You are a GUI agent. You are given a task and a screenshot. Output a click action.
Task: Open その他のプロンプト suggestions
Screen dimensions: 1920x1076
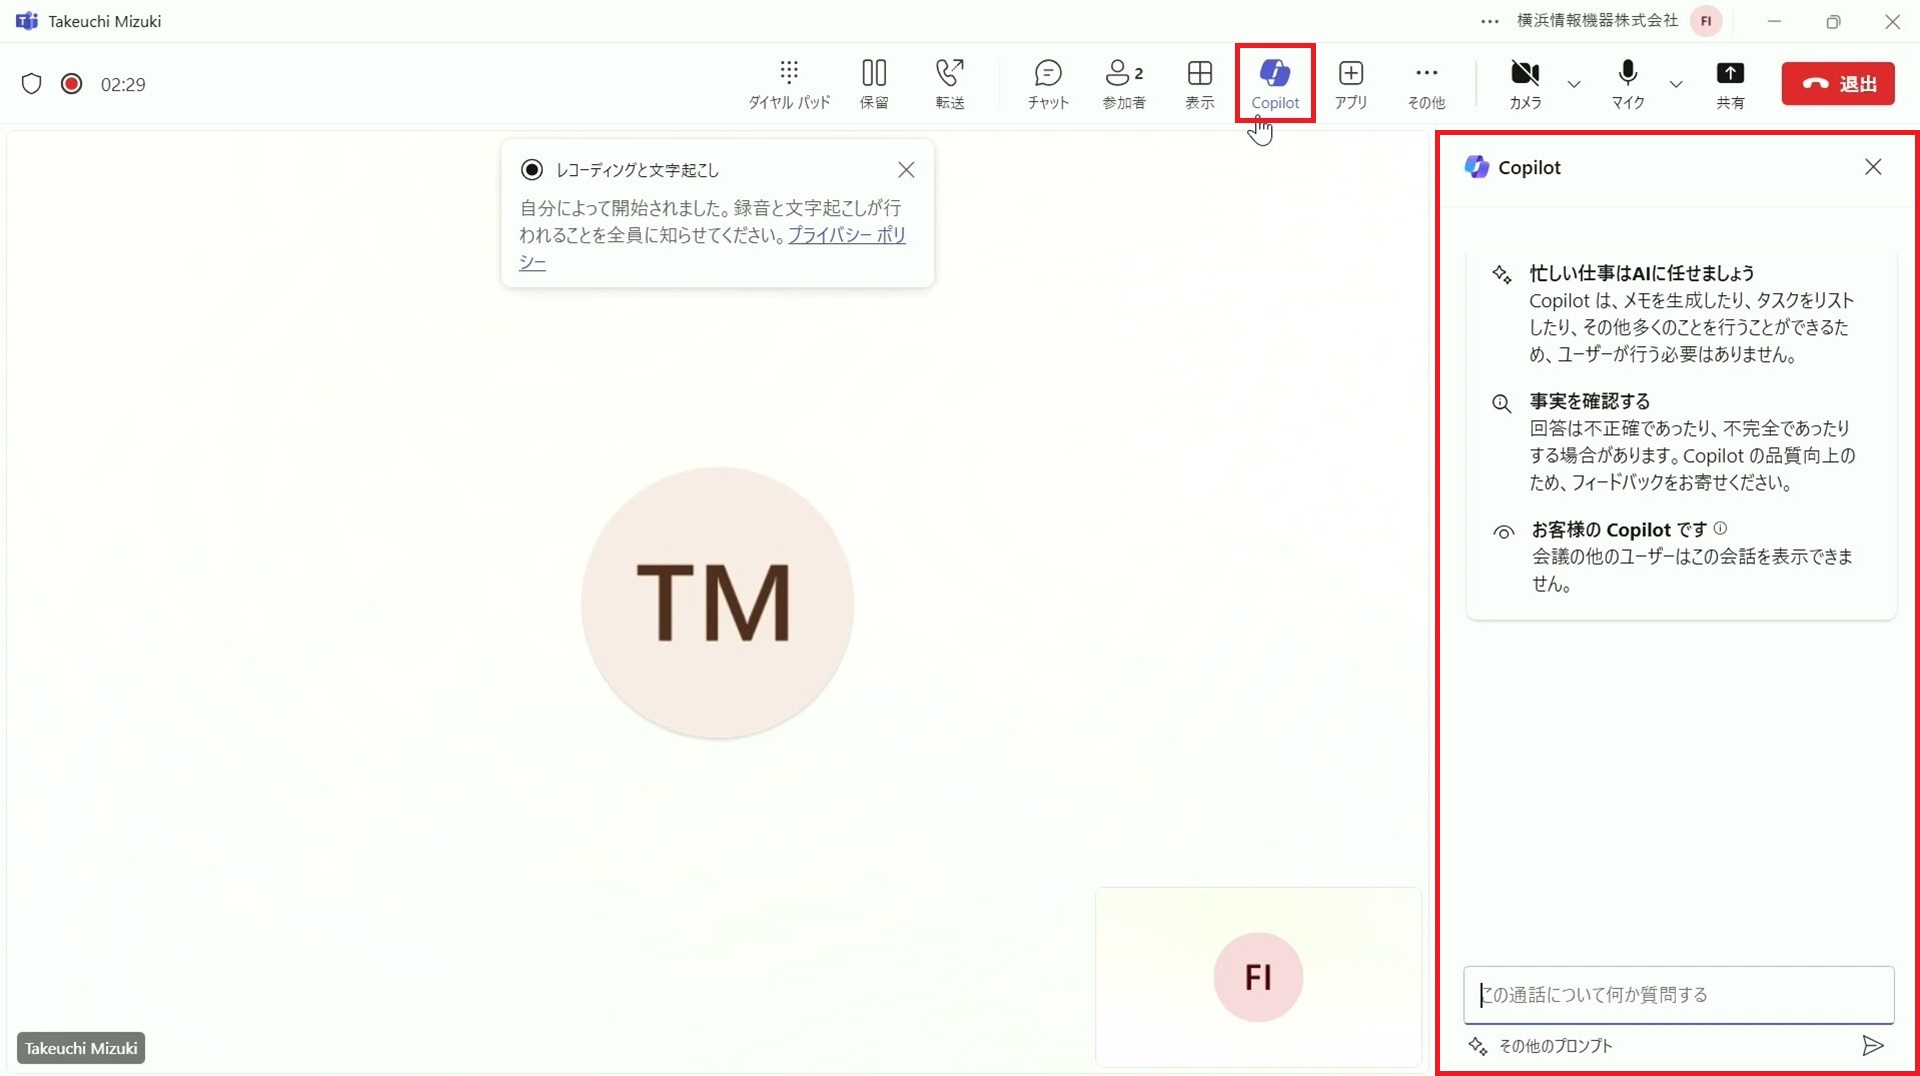tap(1541, 1046)
